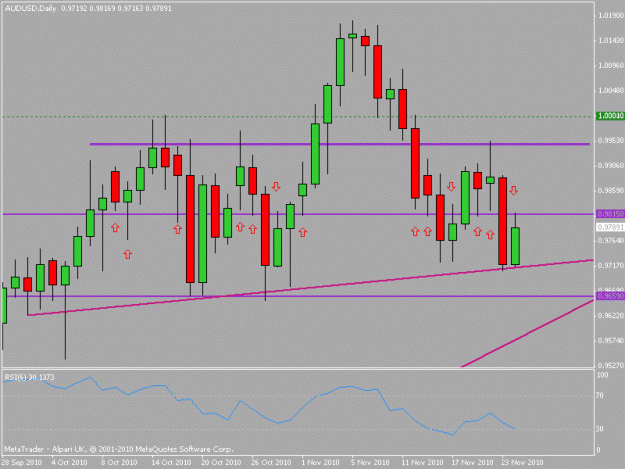Click the 14 Oct 2010 date label

click(x=171, y=462)
